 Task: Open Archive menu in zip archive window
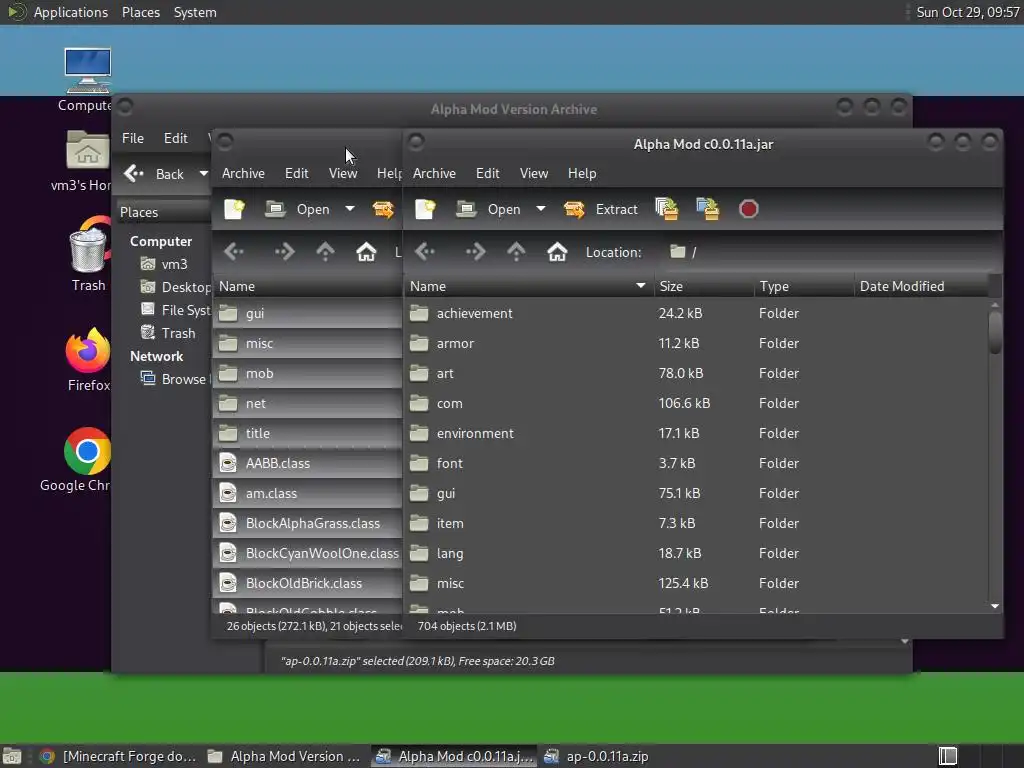pyautogui.click(x=244, y=173)
